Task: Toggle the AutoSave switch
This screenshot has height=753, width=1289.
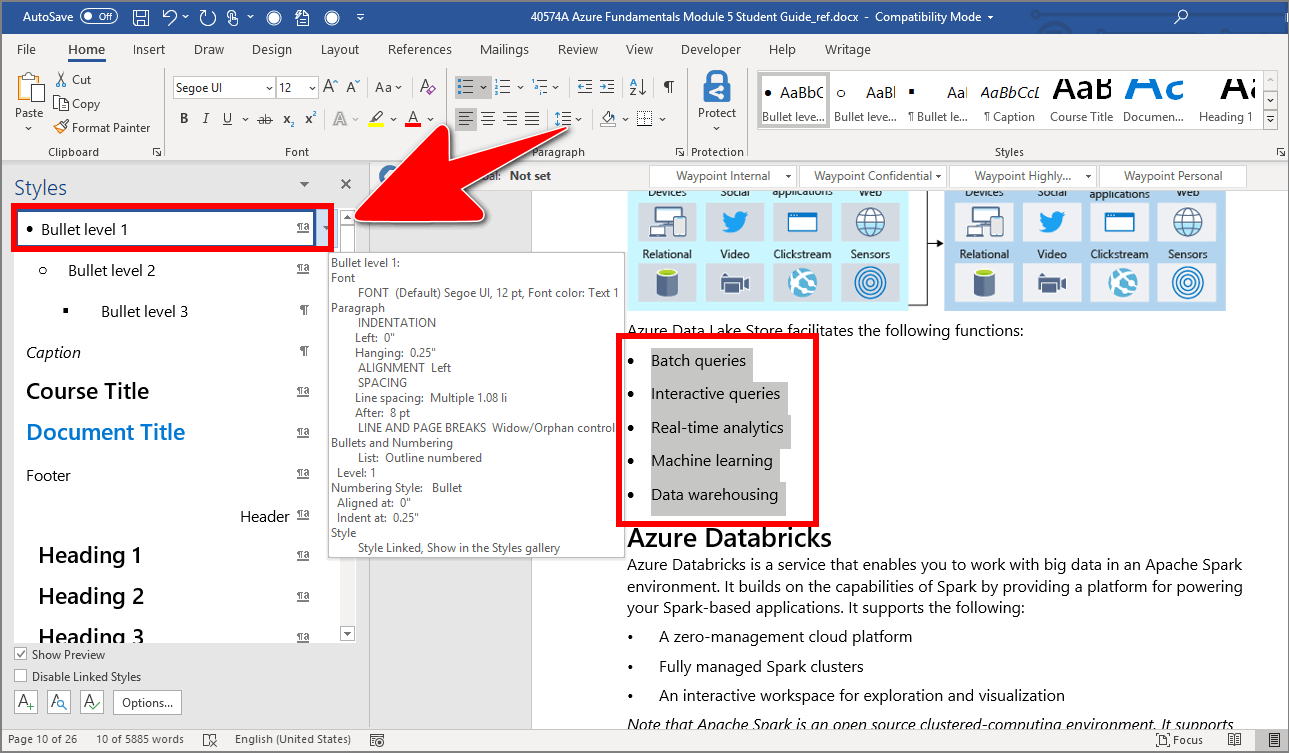Action: [x=99, y=17]
